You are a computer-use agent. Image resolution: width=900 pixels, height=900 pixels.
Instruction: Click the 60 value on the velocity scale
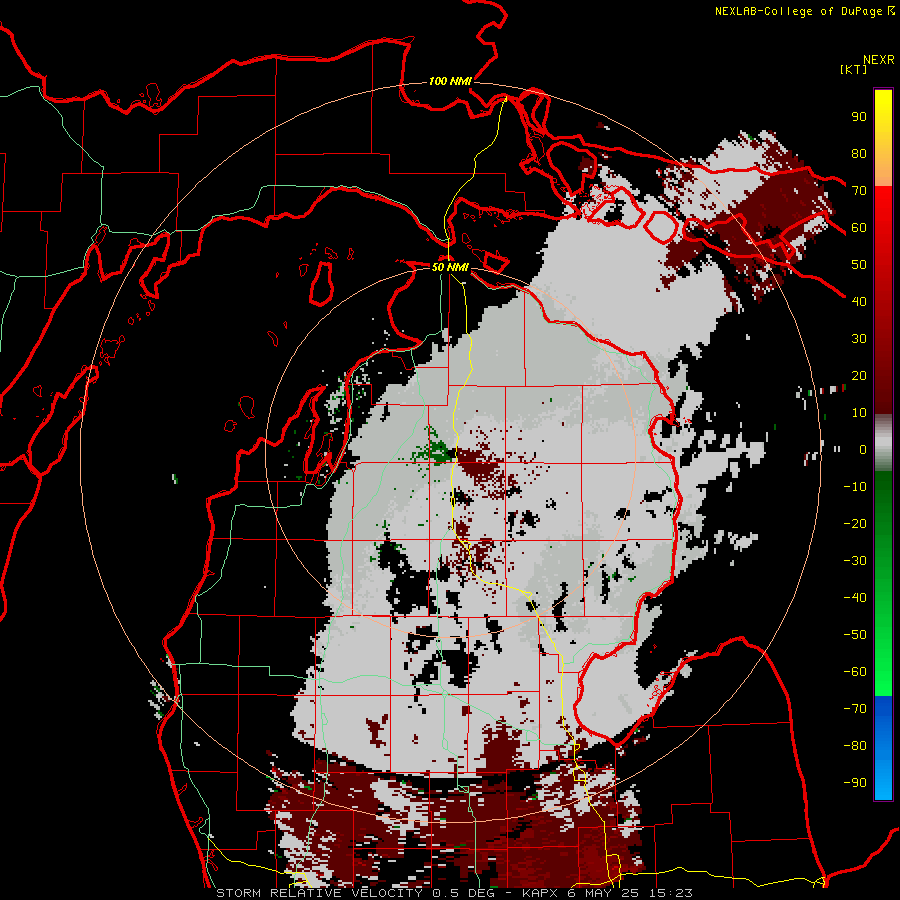(859, 227)
